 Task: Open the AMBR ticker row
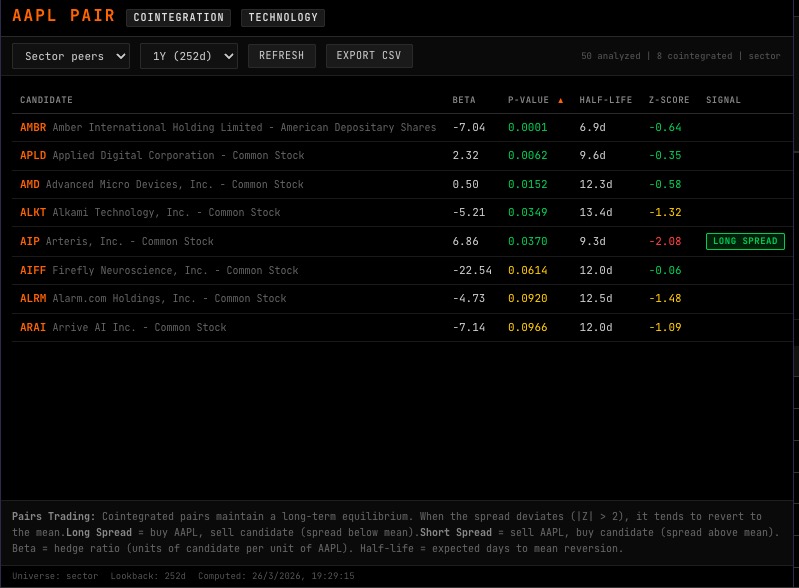point(402,127)
